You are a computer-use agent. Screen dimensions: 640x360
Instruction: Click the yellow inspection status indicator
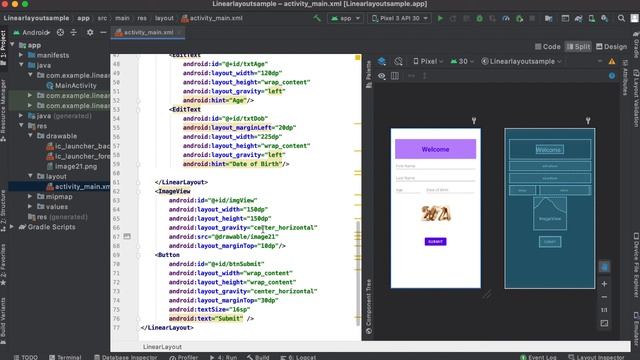tap(358, 58)
